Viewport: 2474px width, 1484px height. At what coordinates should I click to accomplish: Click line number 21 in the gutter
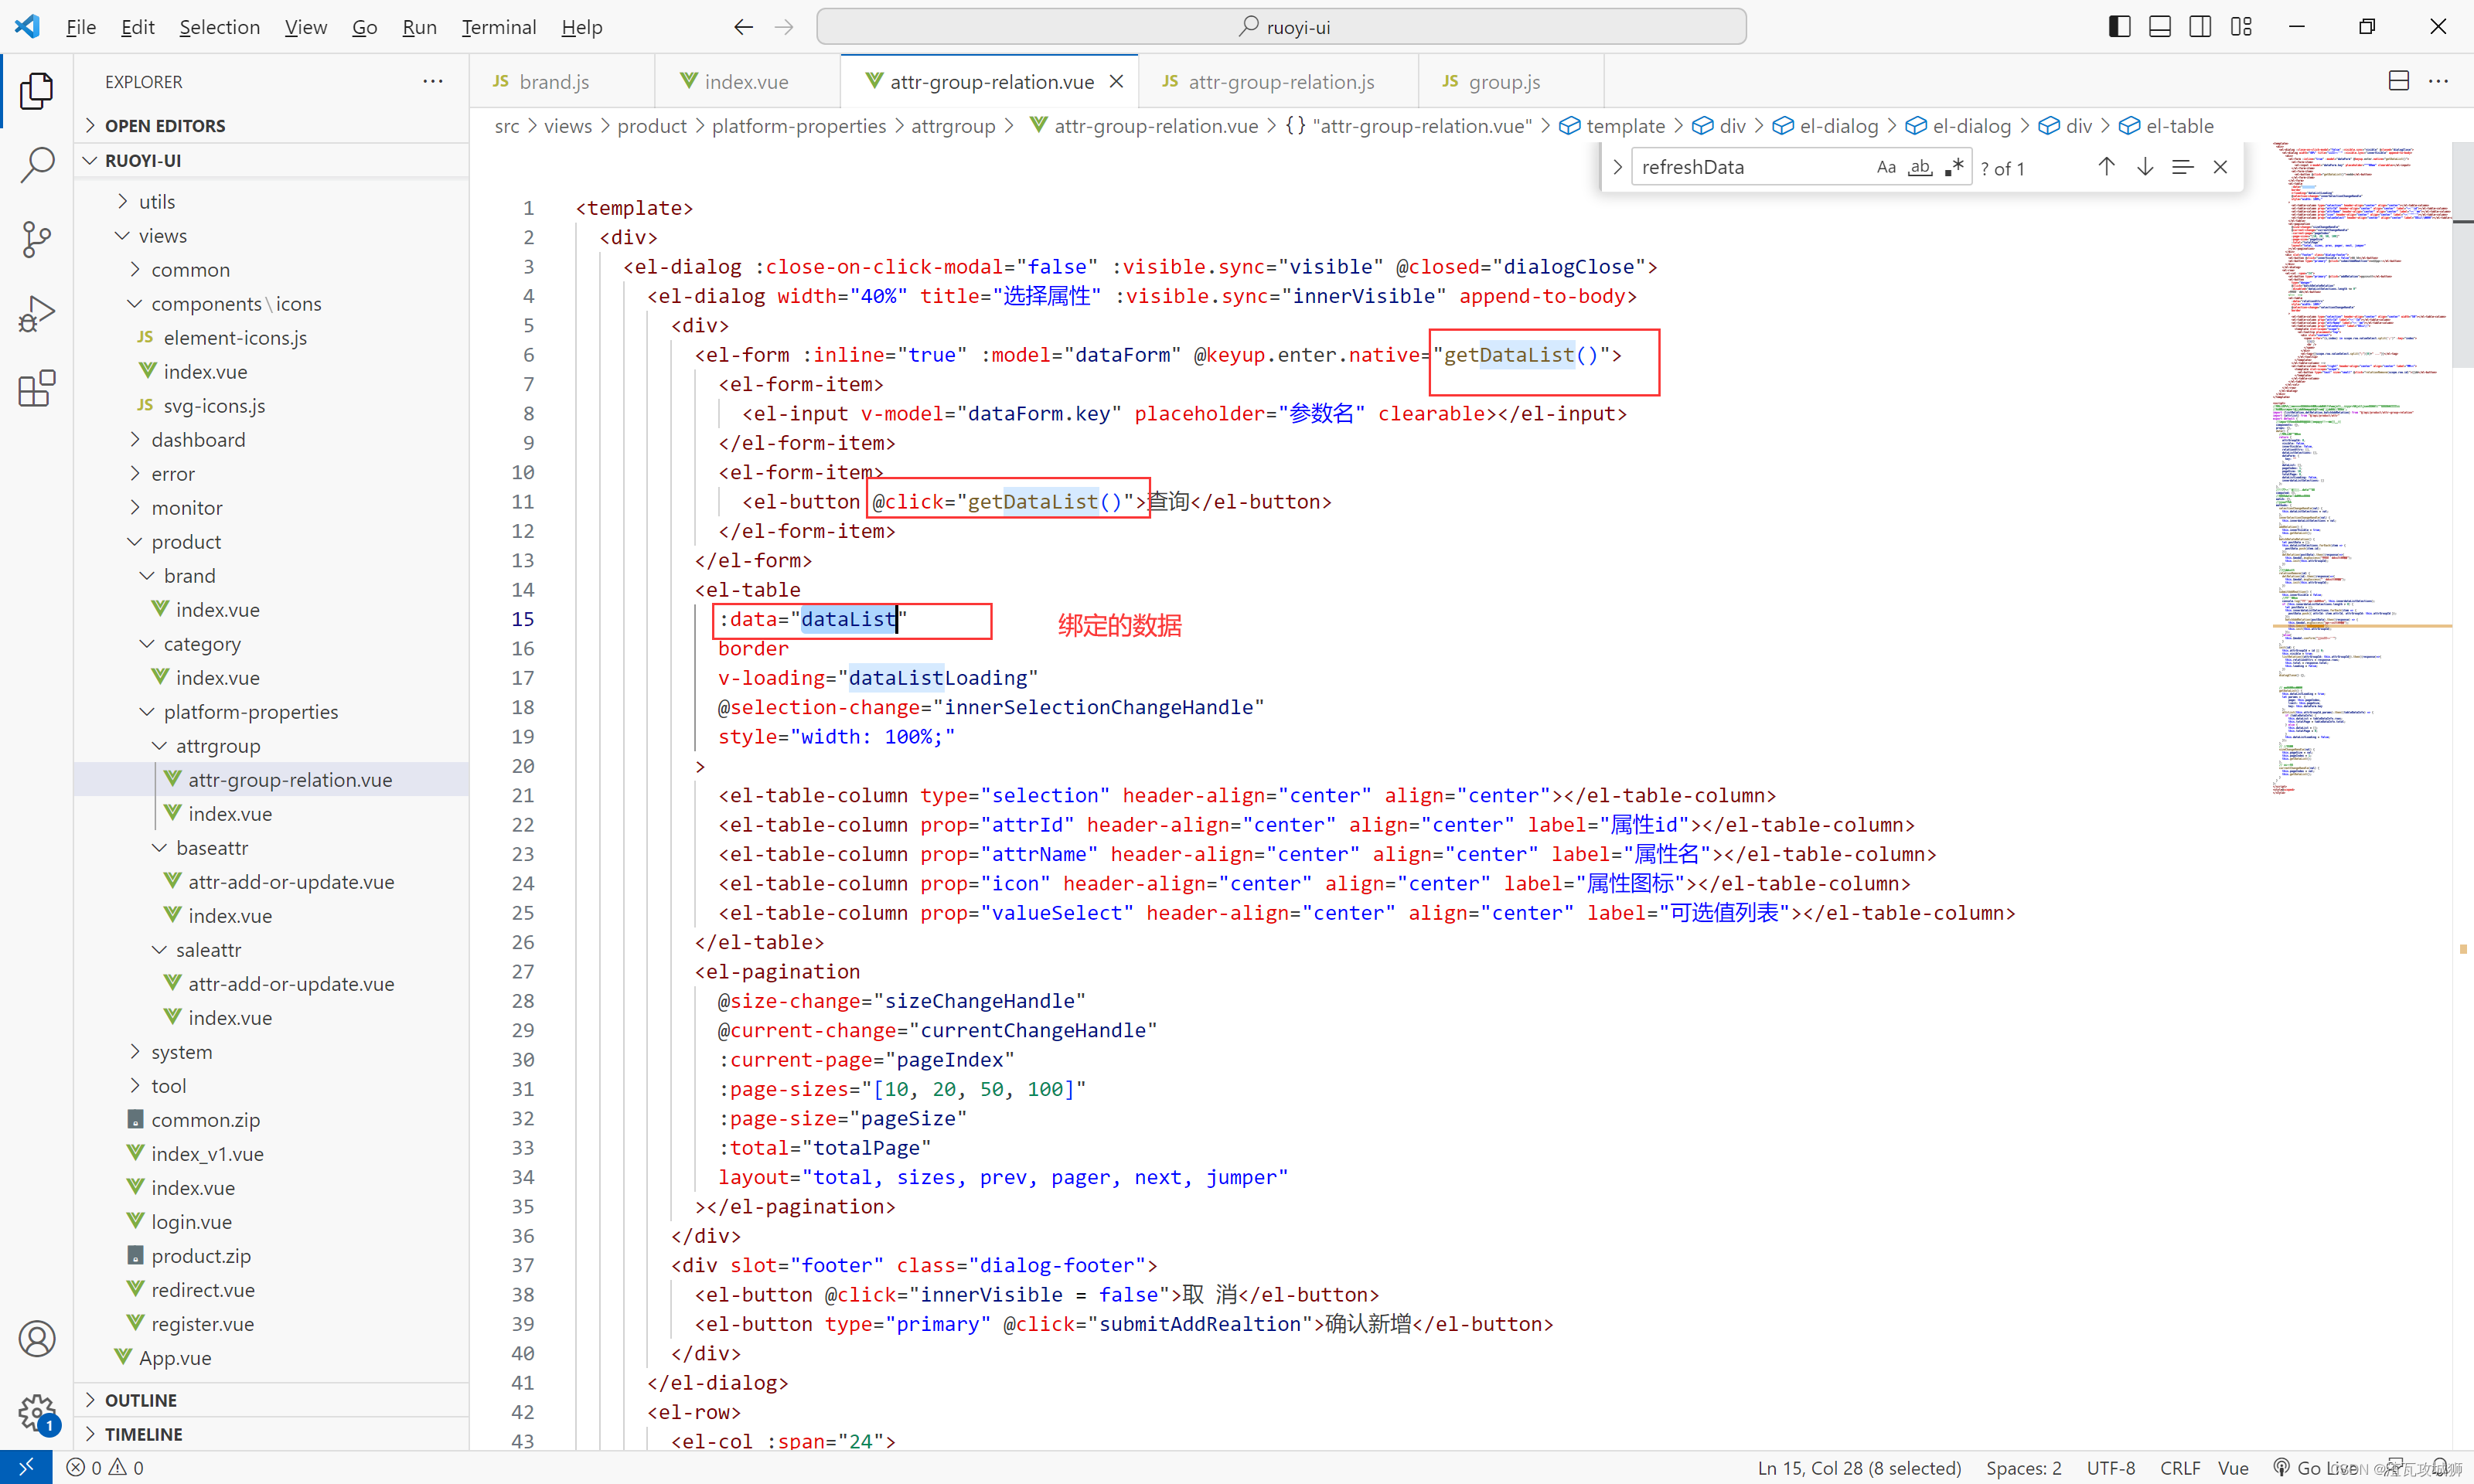[523, 795]
